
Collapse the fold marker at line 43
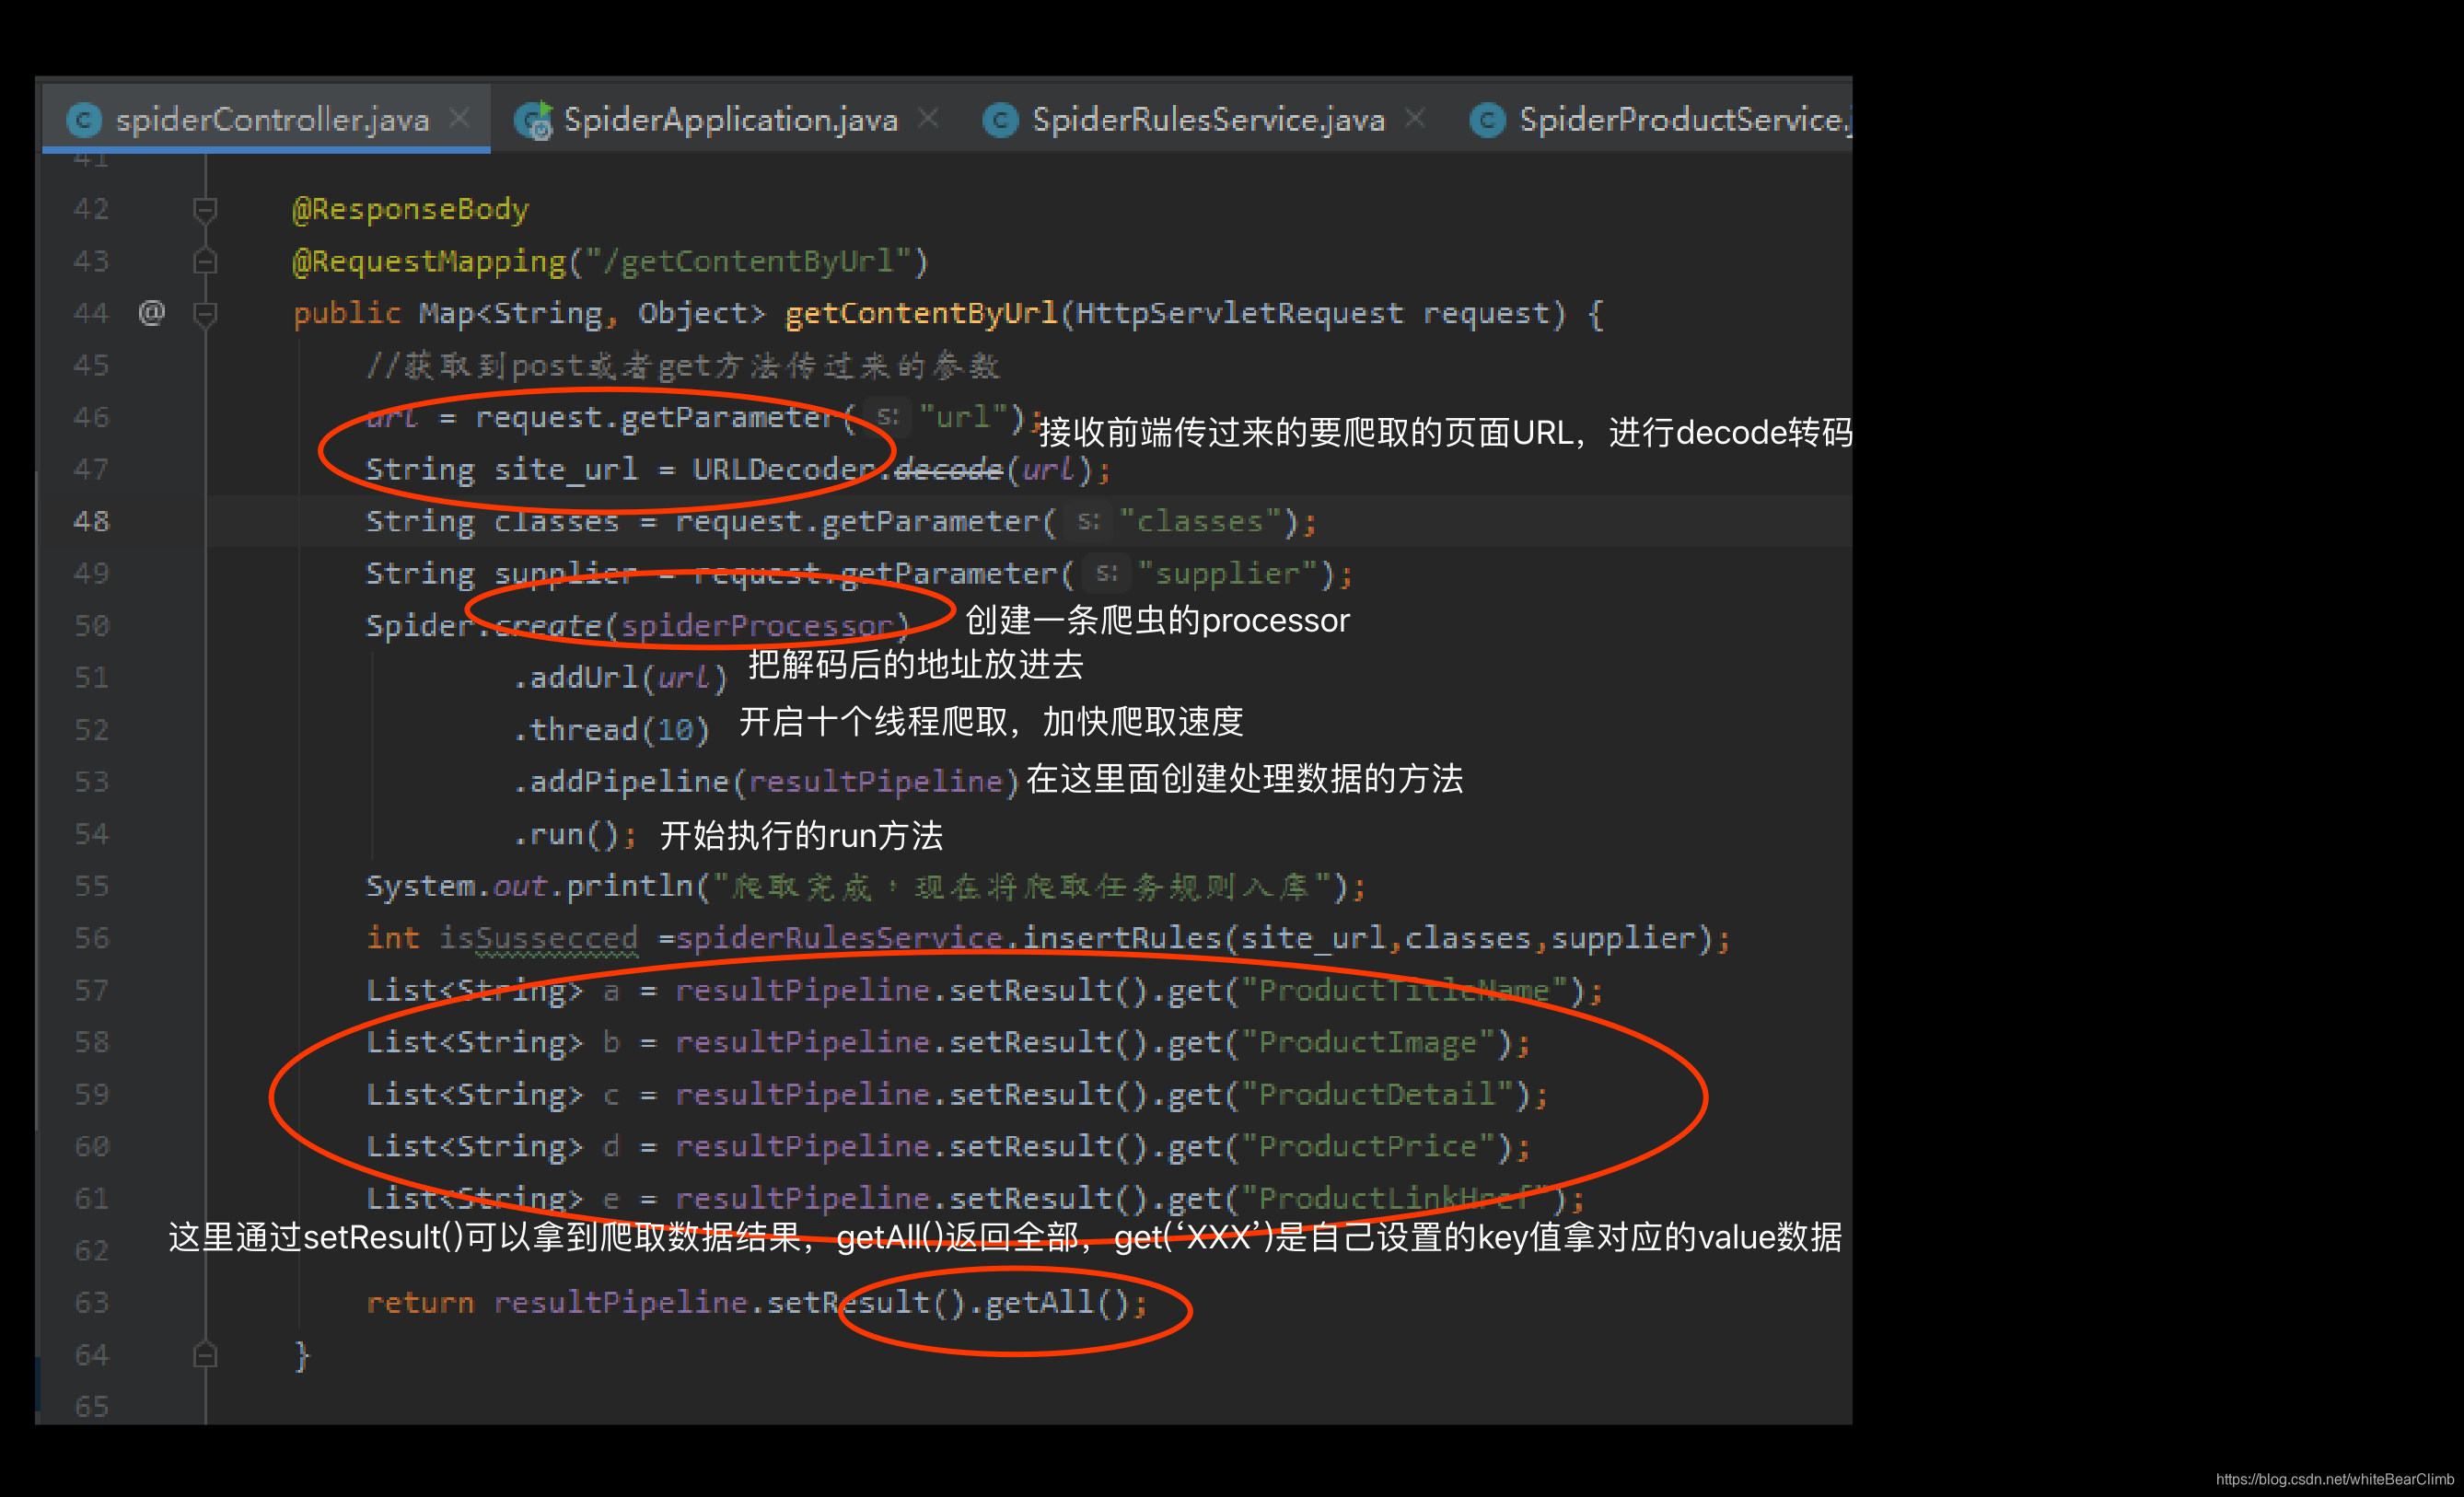click(205, 261)
